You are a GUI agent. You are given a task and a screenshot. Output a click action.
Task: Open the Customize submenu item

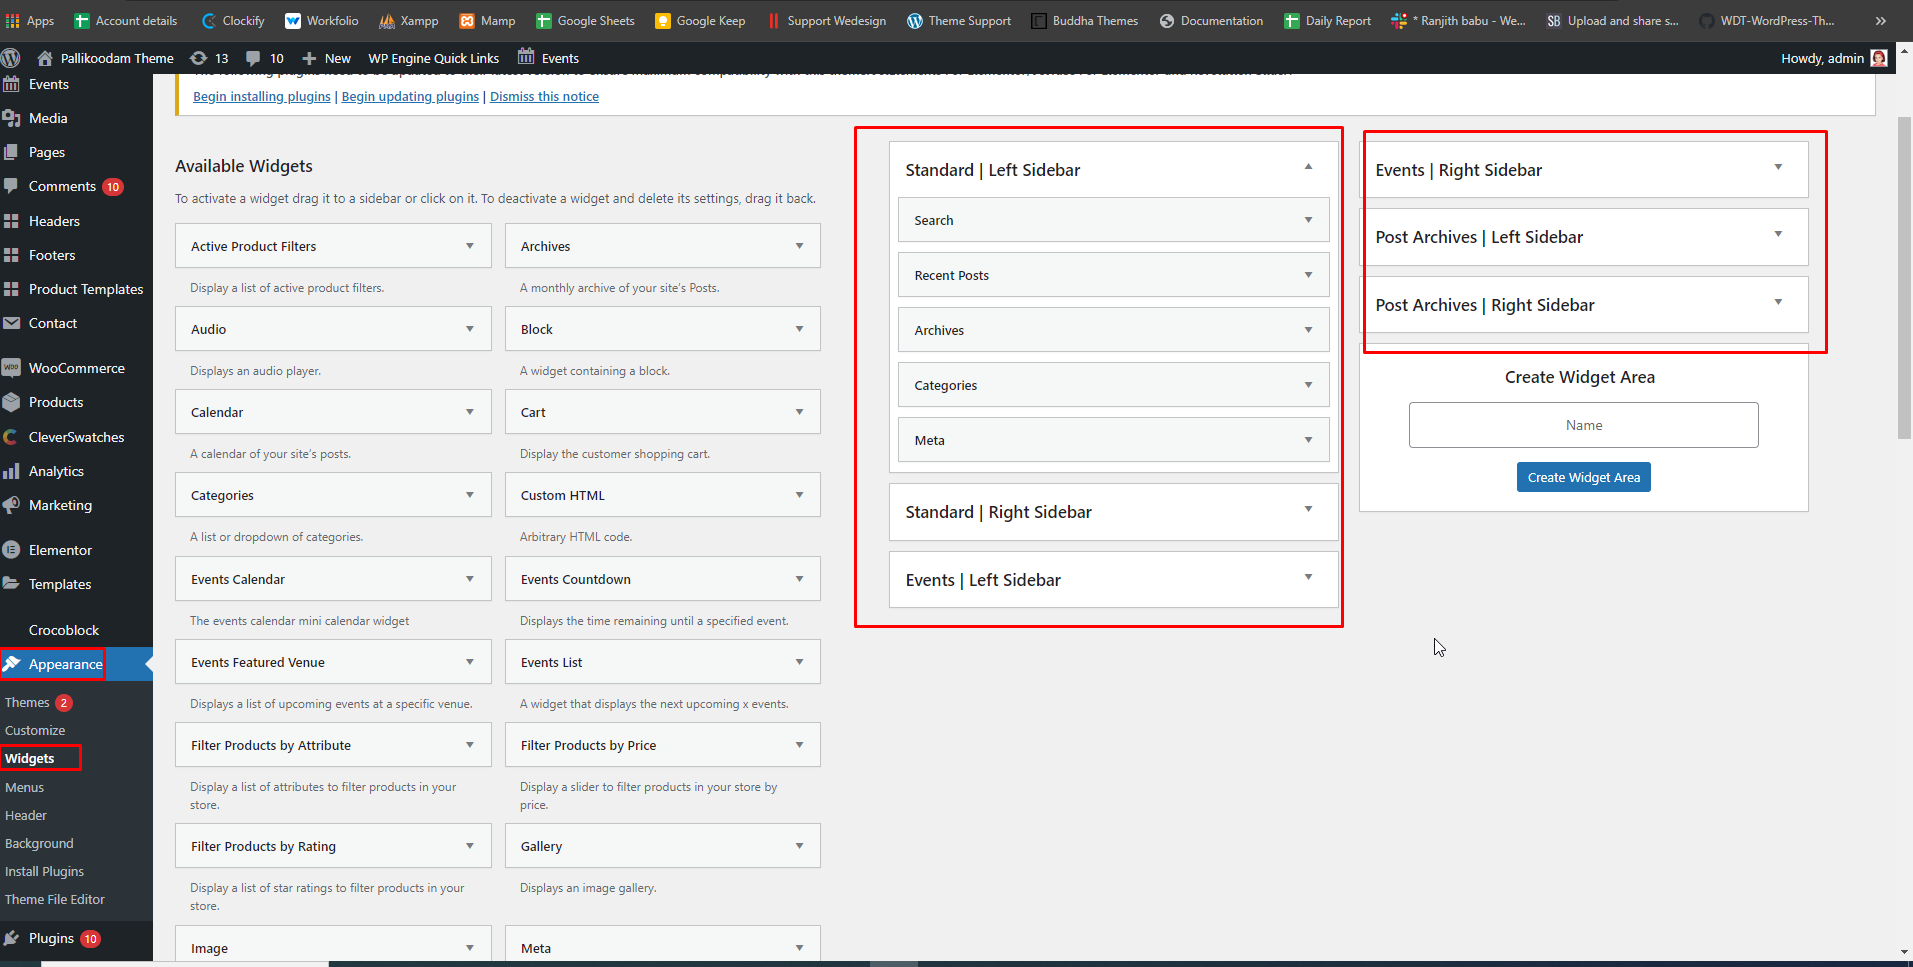click(35, 730)
